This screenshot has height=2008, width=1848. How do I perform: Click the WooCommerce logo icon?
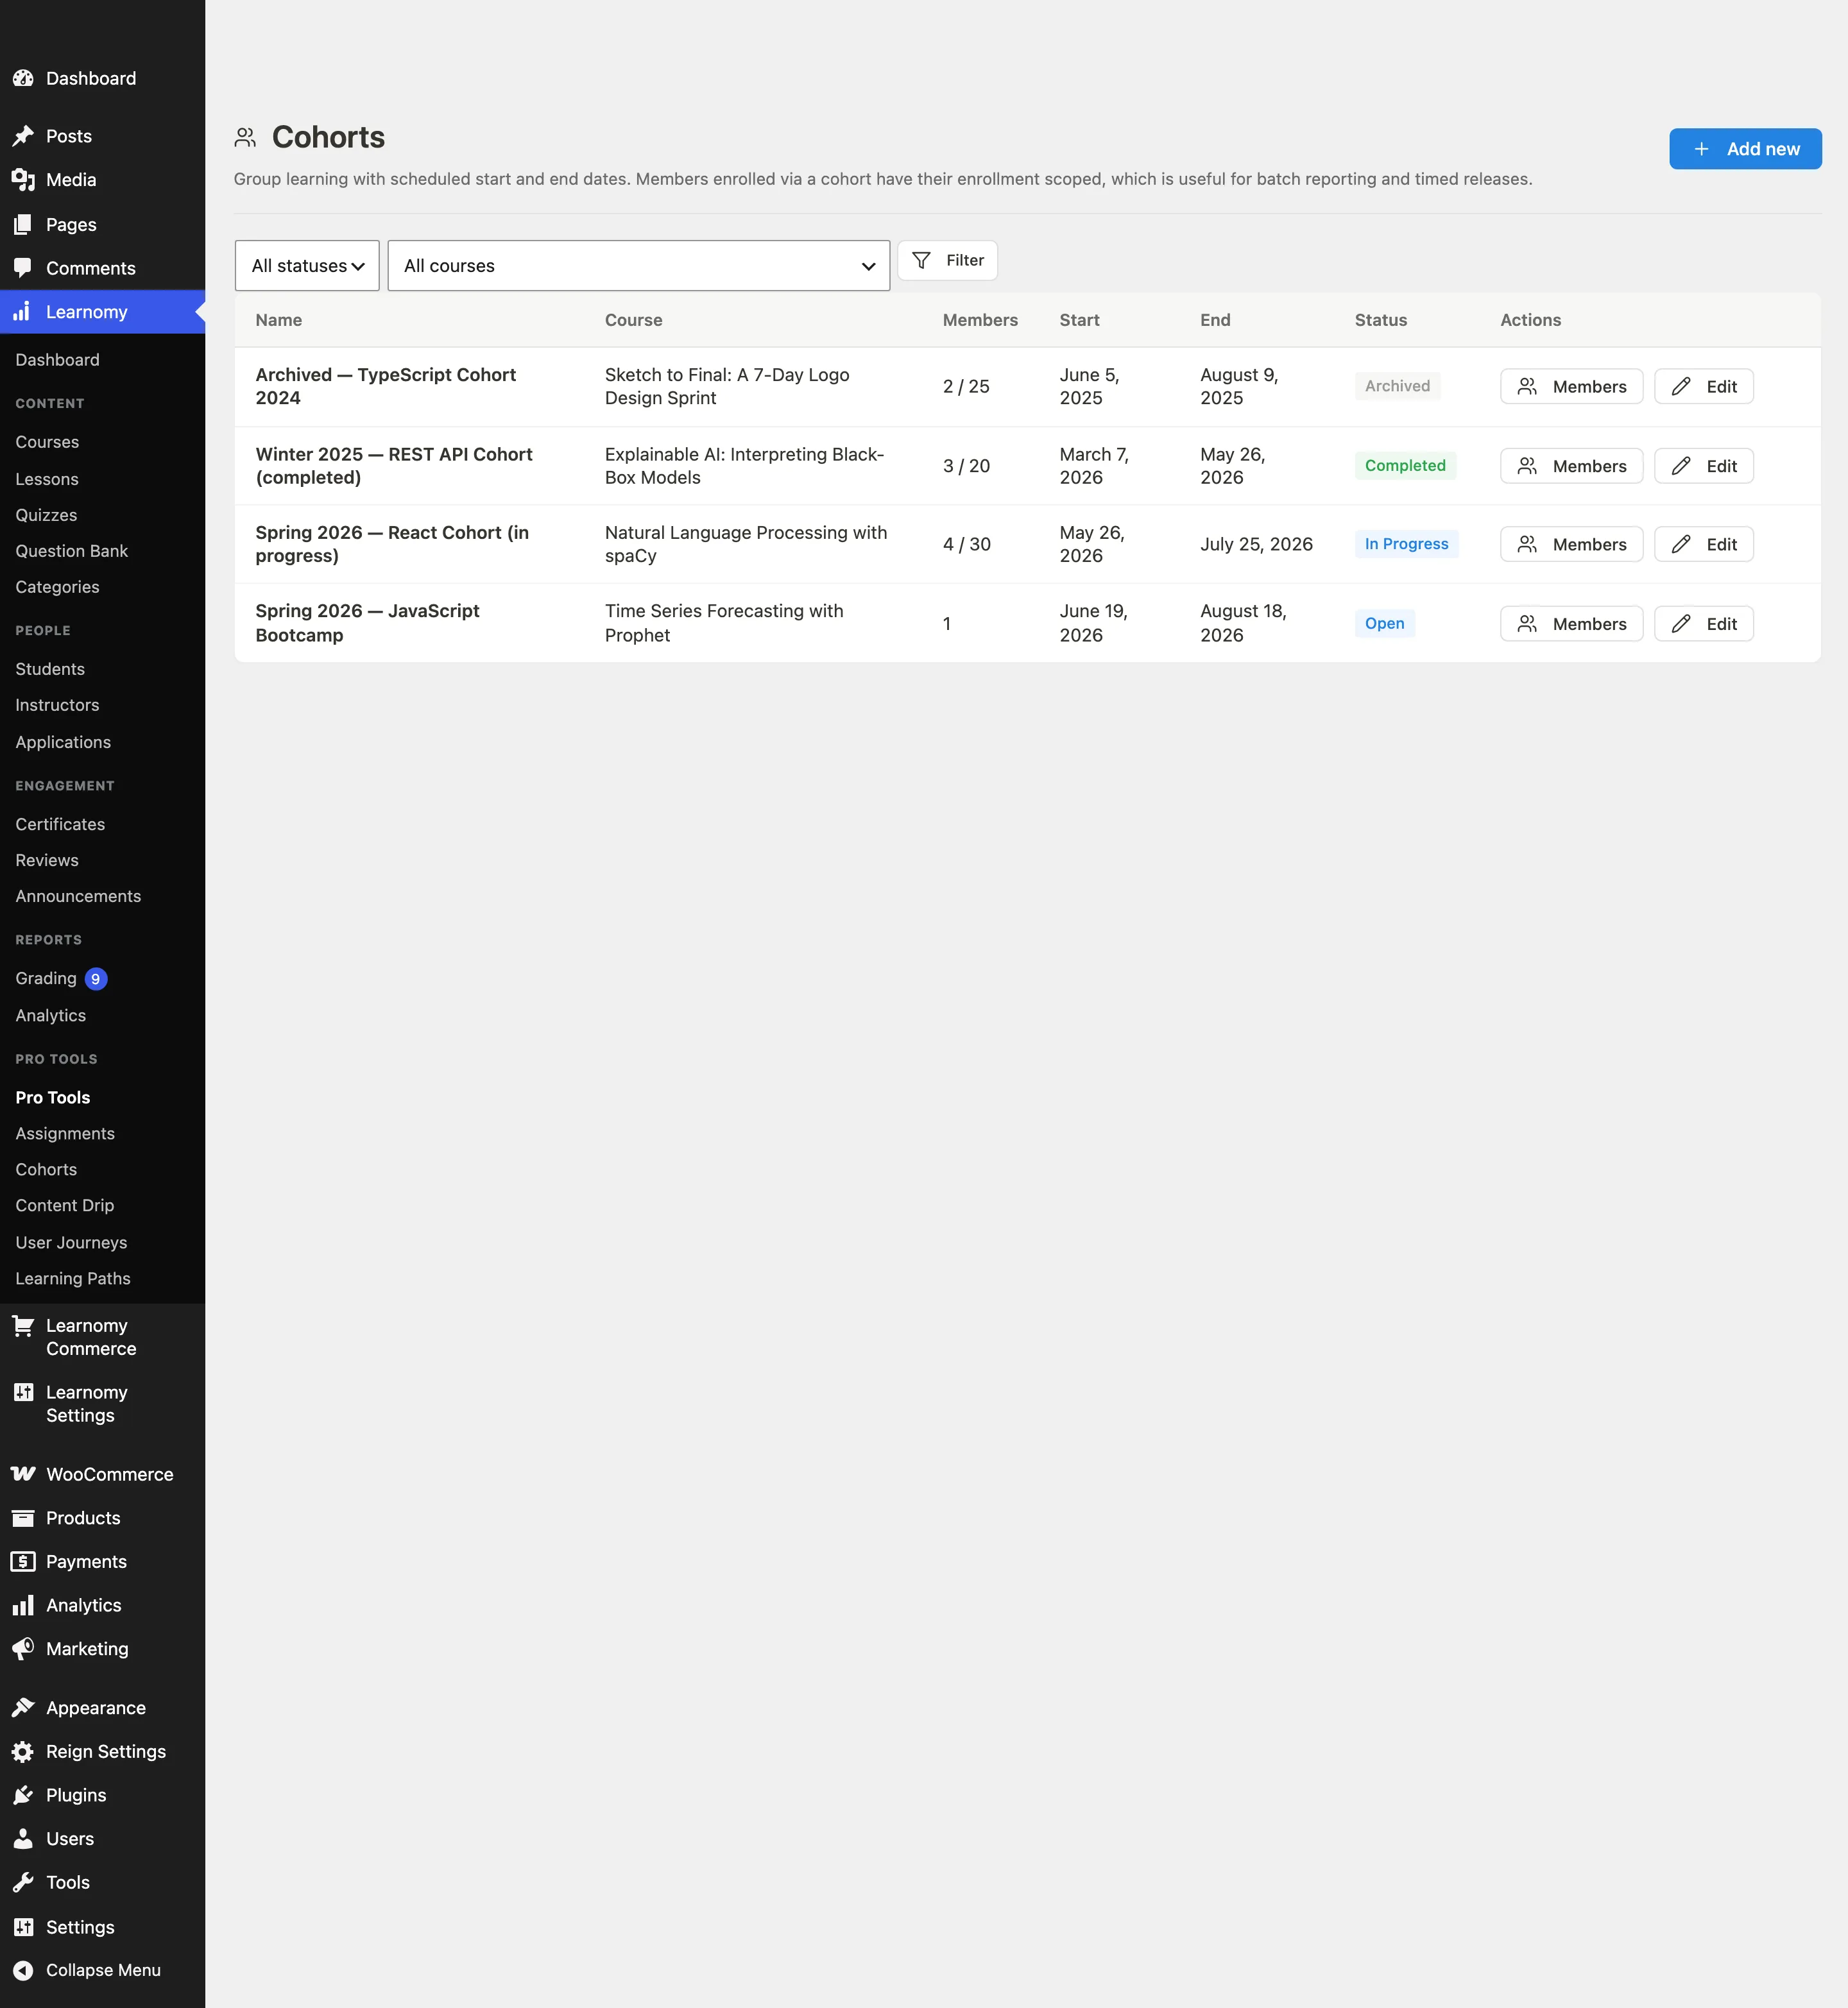click(23, 1474)
